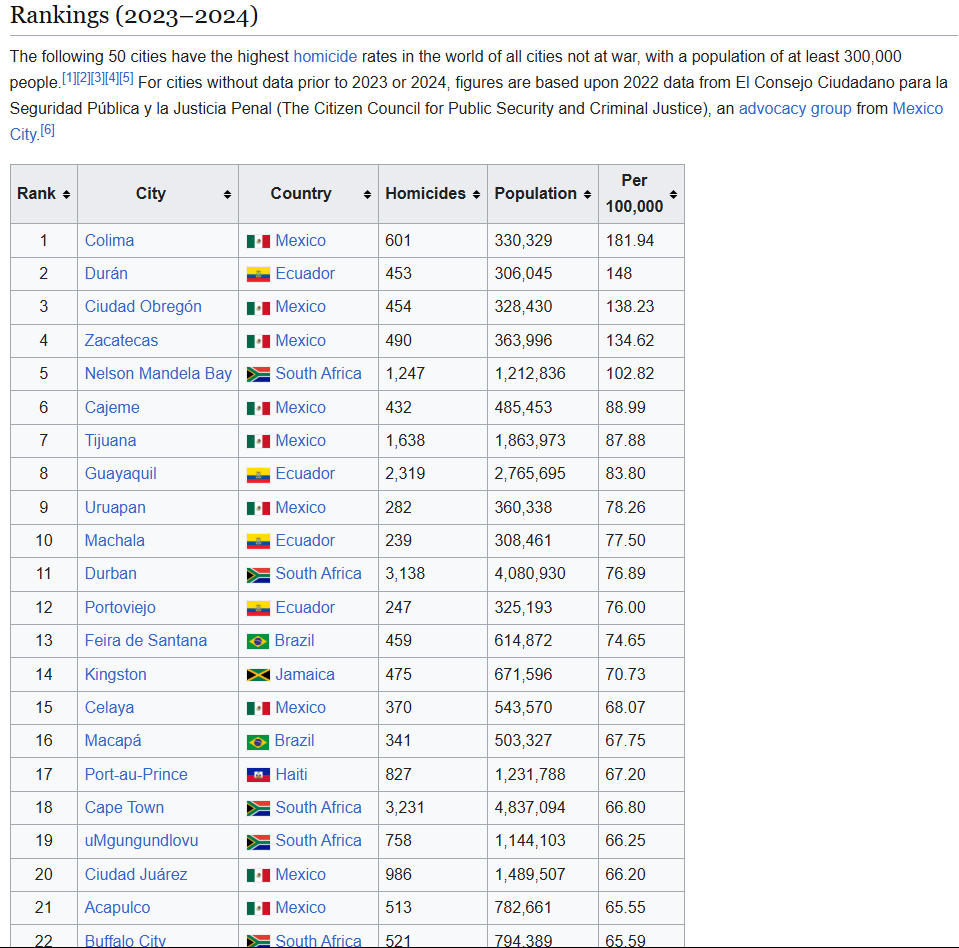959x948 pixels.
Task: Click the Mexico flag icon in Ciudad Juárez row
Action: (x=258, y=875)
